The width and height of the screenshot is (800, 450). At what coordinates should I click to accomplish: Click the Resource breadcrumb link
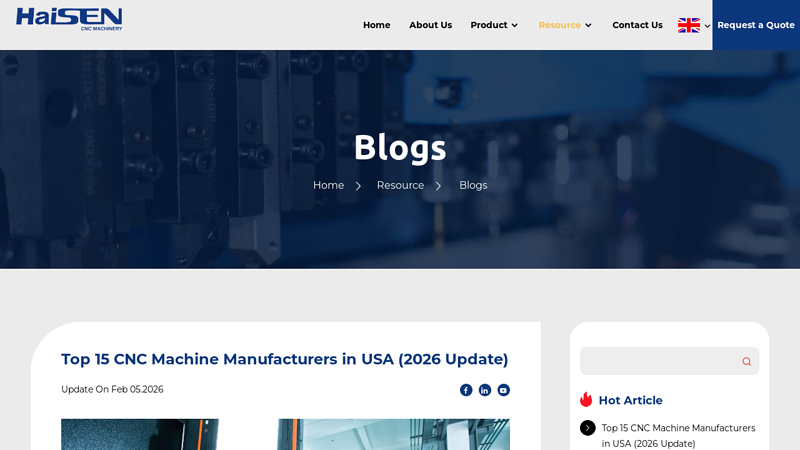(x=400, y=185)
